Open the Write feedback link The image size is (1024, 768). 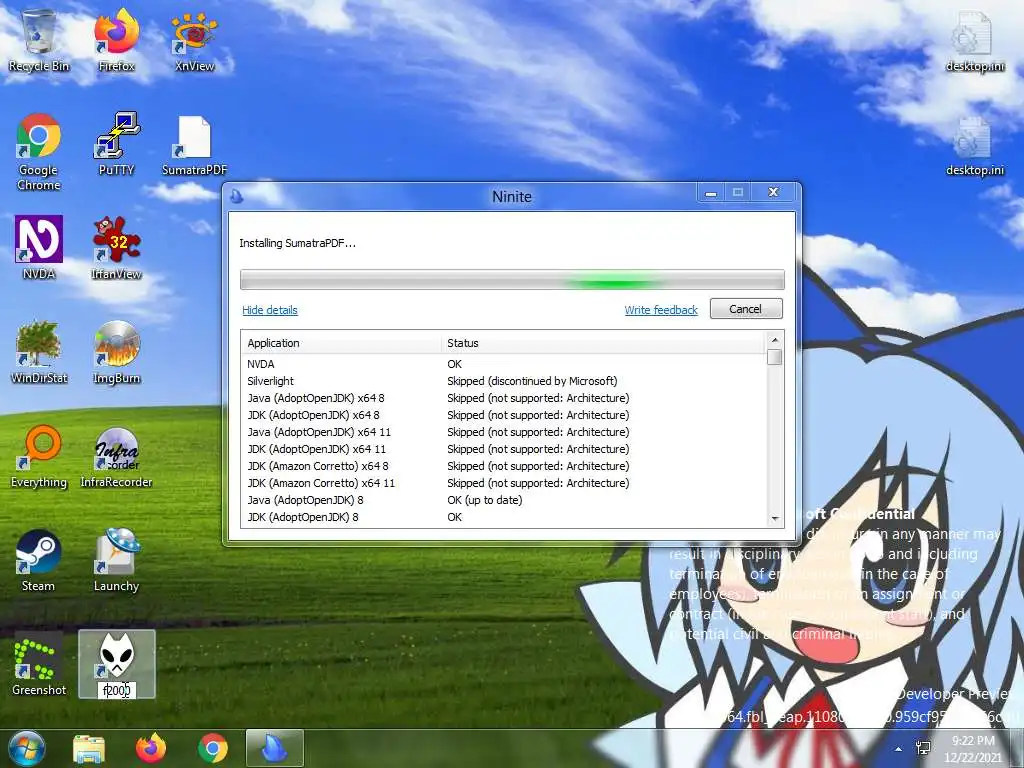pos(661,310)
